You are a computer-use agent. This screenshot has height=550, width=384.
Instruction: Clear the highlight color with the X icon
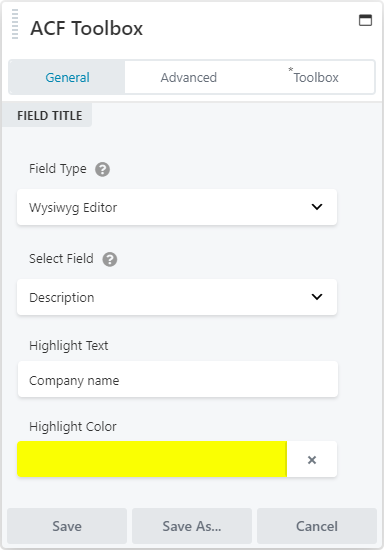[312, 460]
